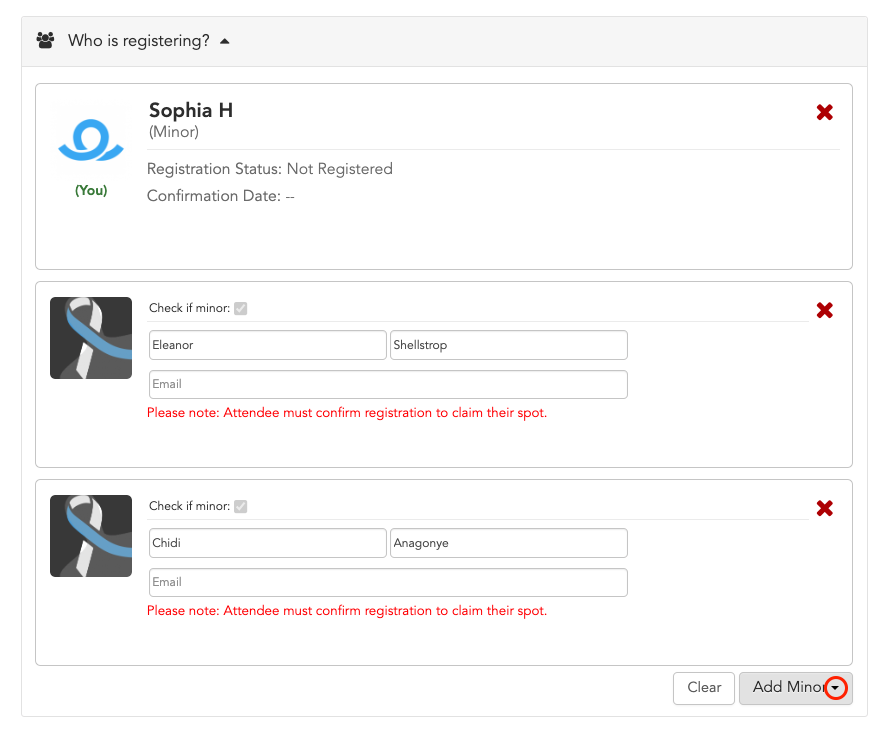Focus the first name field containing Eleanor
Screen dimensions: 883x733
click(267, 345)
